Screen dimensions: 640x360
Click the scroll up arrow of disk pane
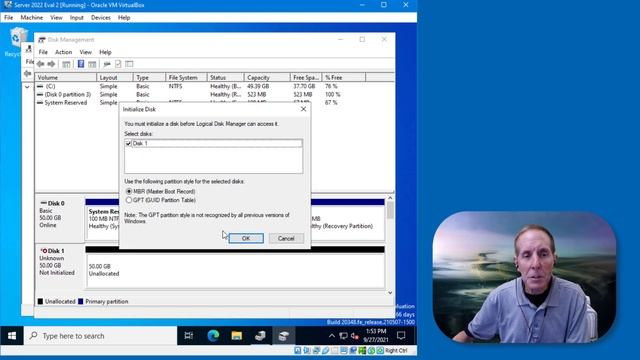click(390, 198)
